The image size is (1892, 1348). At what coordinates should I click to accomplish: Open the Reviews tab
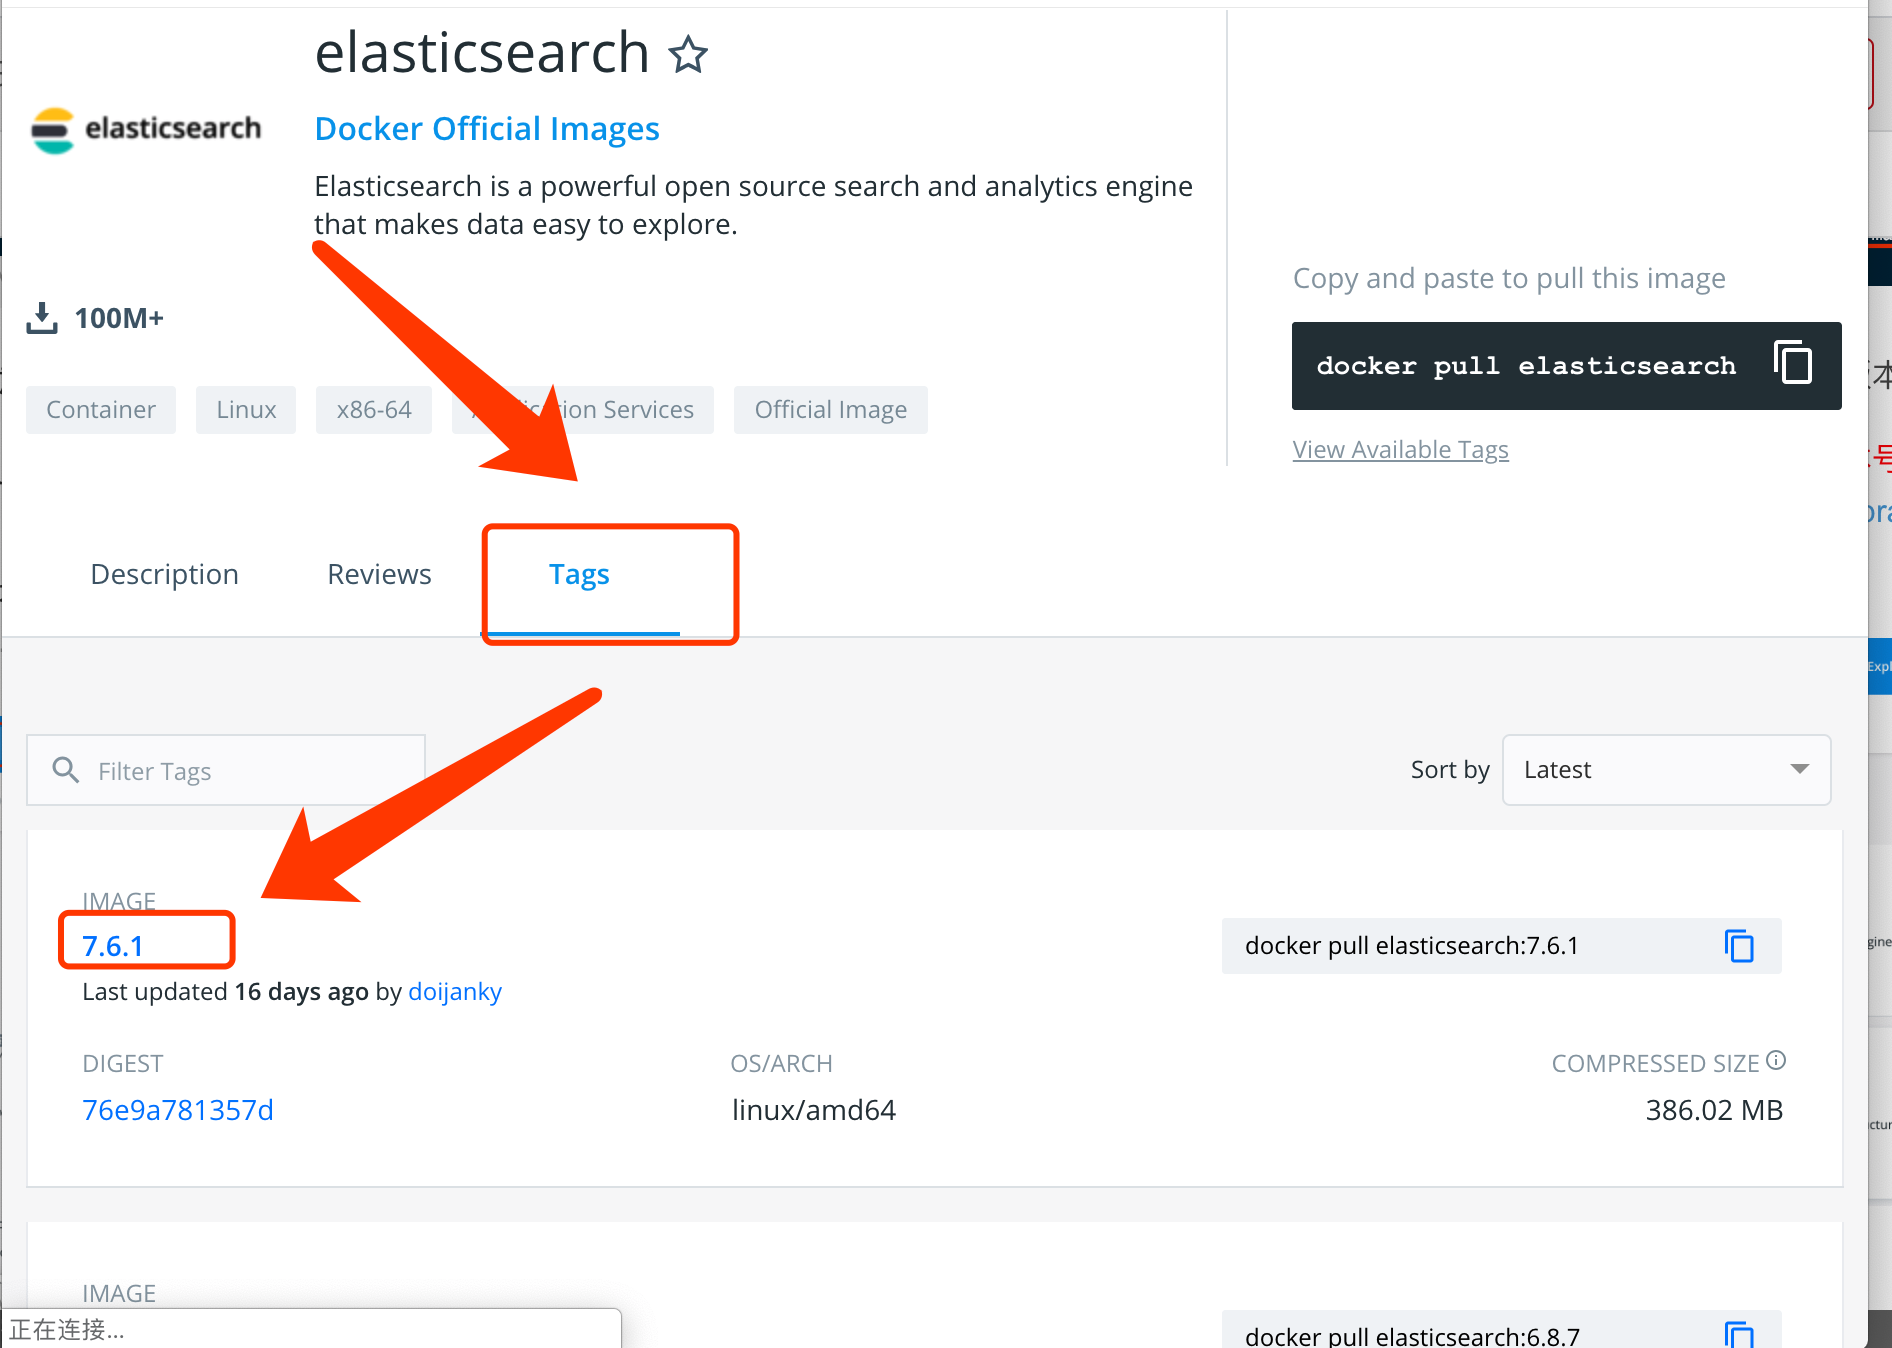(379, 574)
